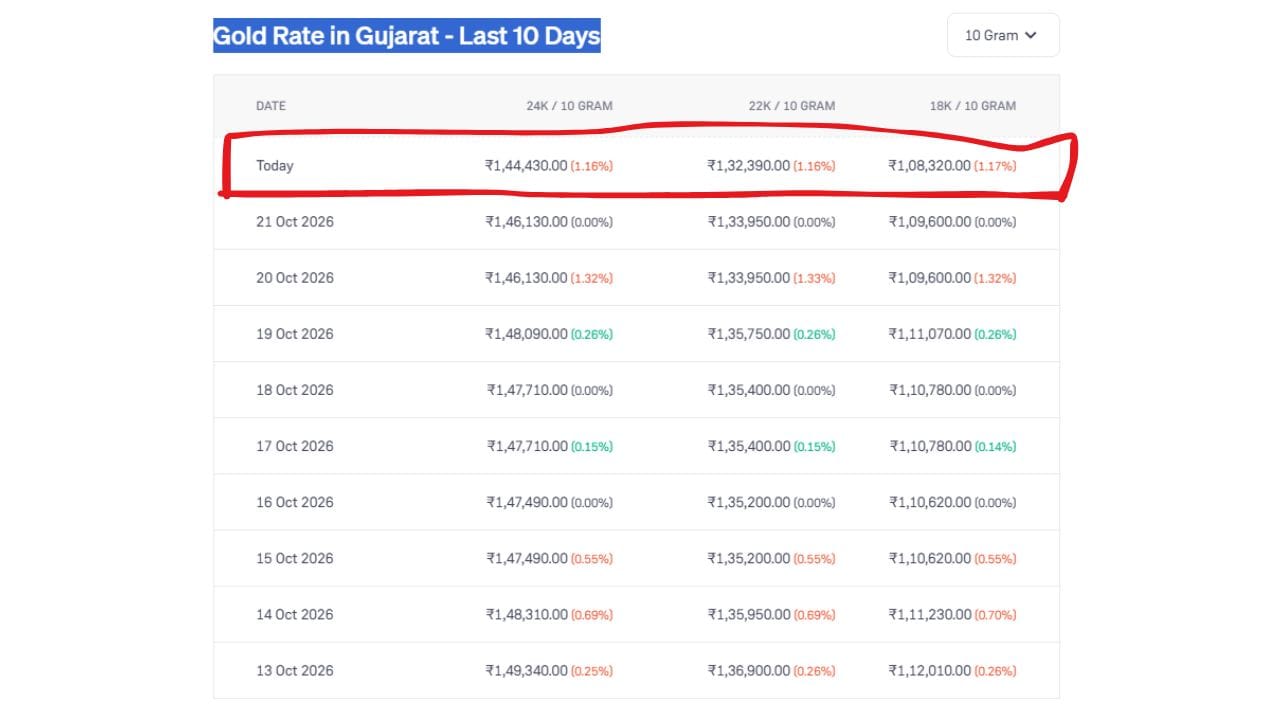This screenshot has height=720, width=1280.
Task: Click the 22K price for 16 Oct 2026
Action: pyautogui.click(x=749, y=502)
